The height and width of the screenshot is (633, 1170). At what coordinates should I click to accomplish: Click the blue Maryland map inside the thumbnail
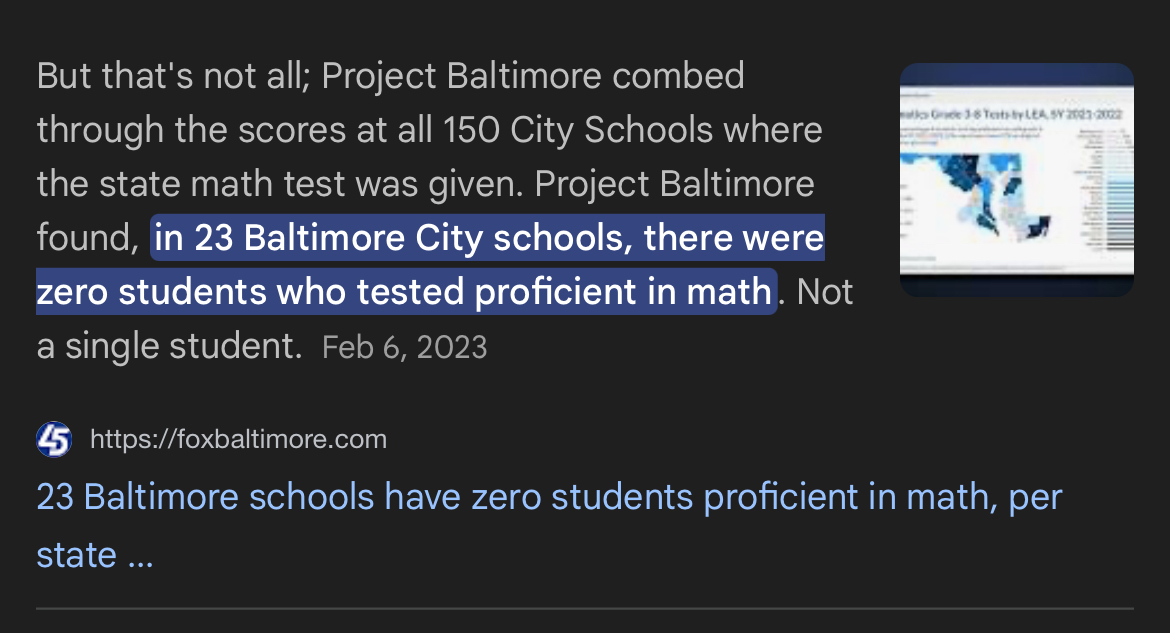[x=977, y=194]
